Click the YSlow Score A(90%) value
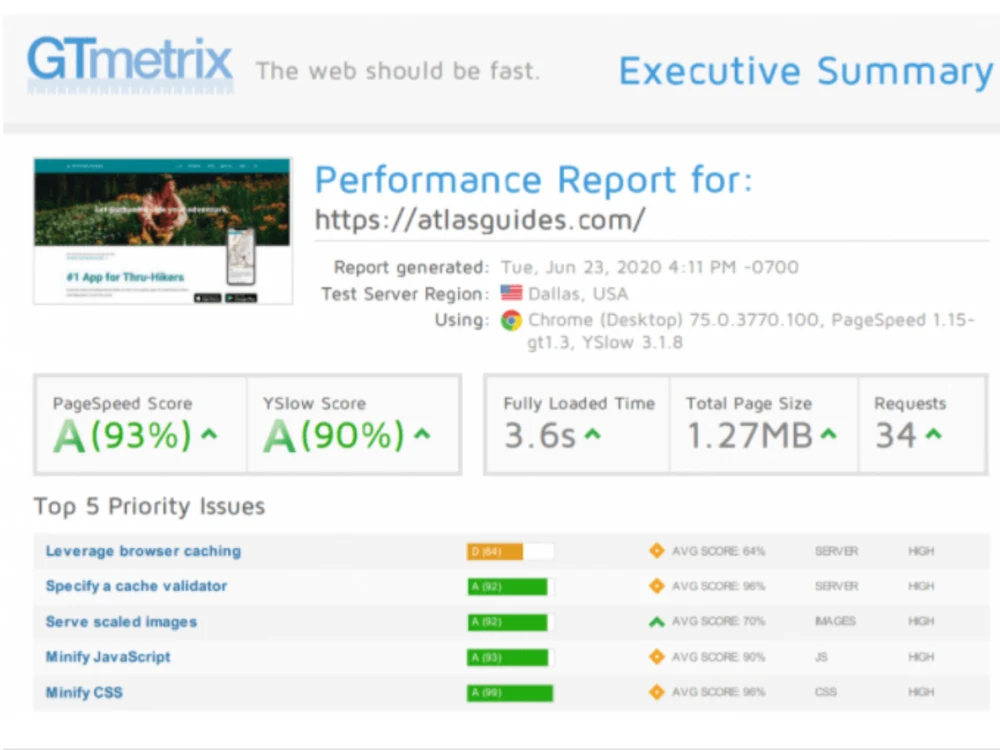Viewport: 1000px width, 750px height. point(334,436)
